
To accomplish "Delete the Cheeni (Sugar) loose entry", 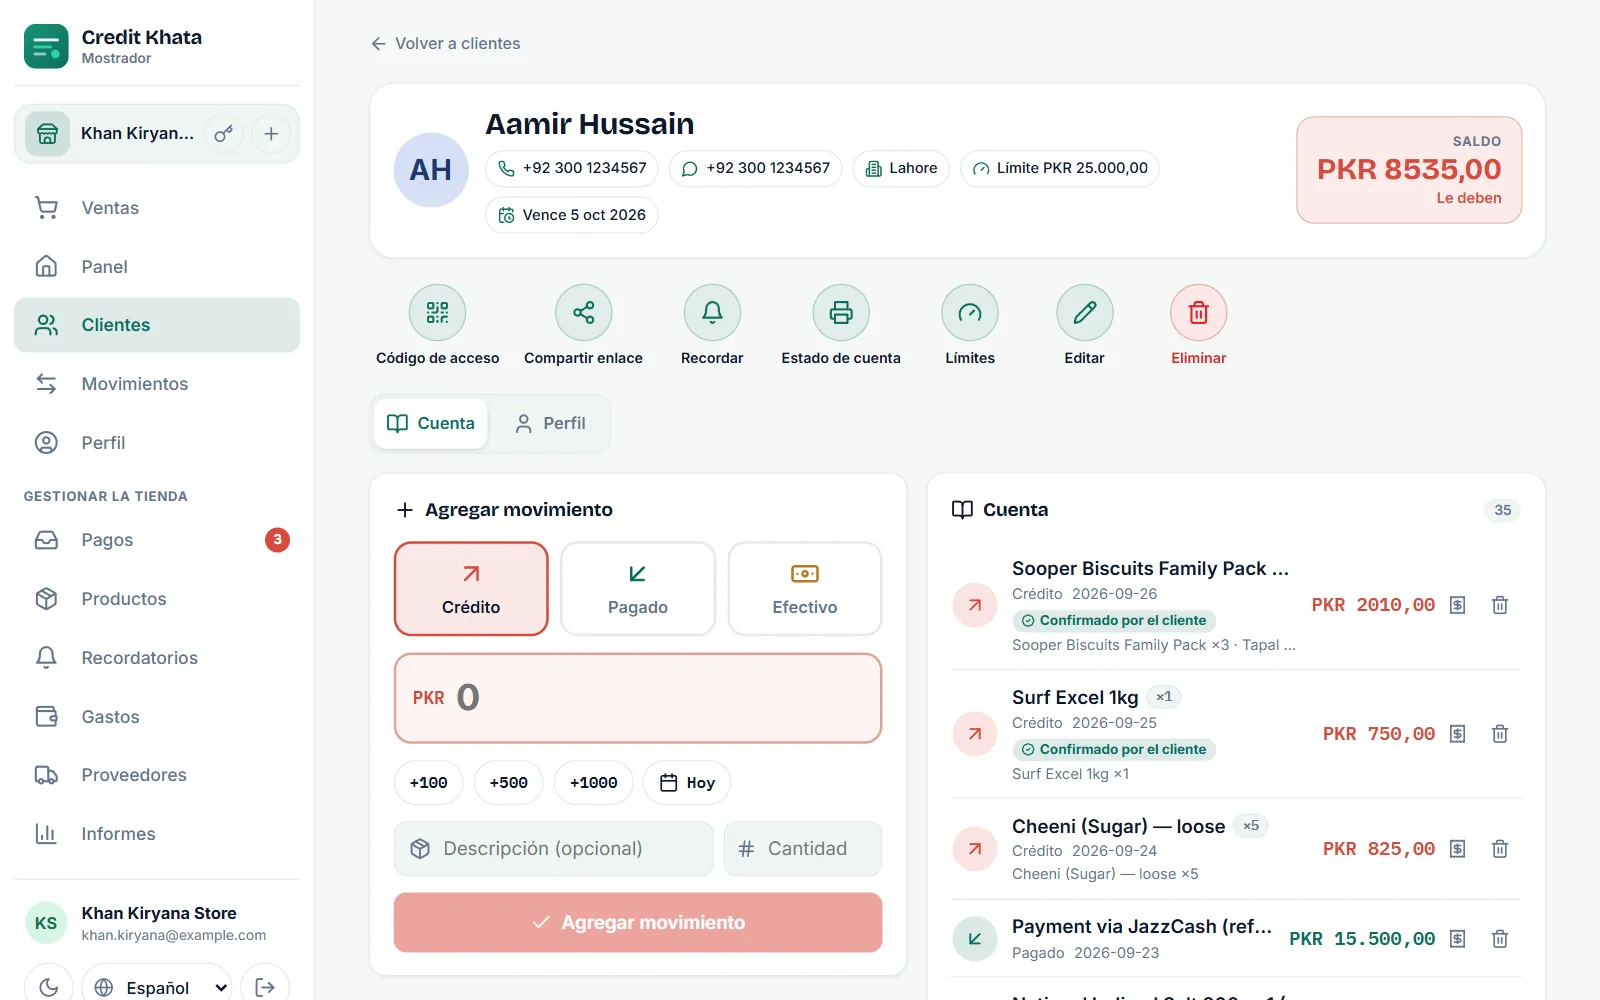I will [x=1500, y=849].
